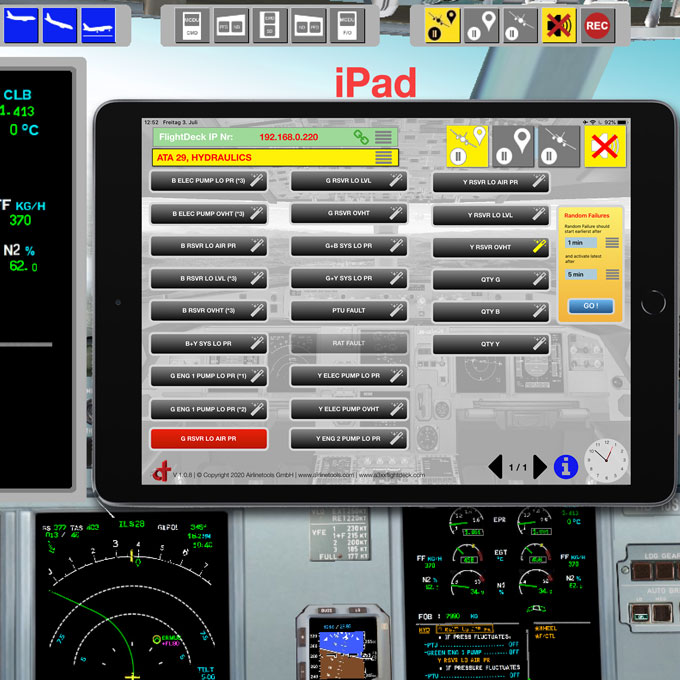Click gray pause position icon in top toolbar

tap(481, 25)
